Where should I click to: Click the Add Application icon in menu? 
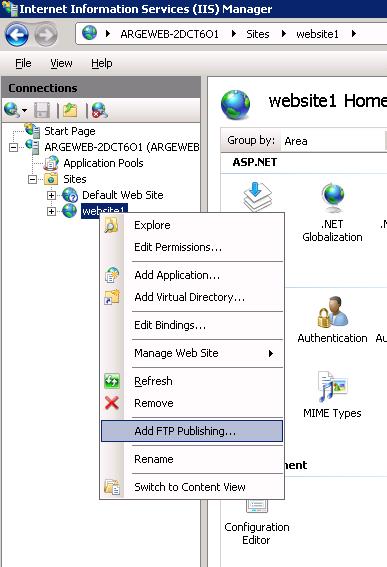pyautogui.click(x=112, y=275)
